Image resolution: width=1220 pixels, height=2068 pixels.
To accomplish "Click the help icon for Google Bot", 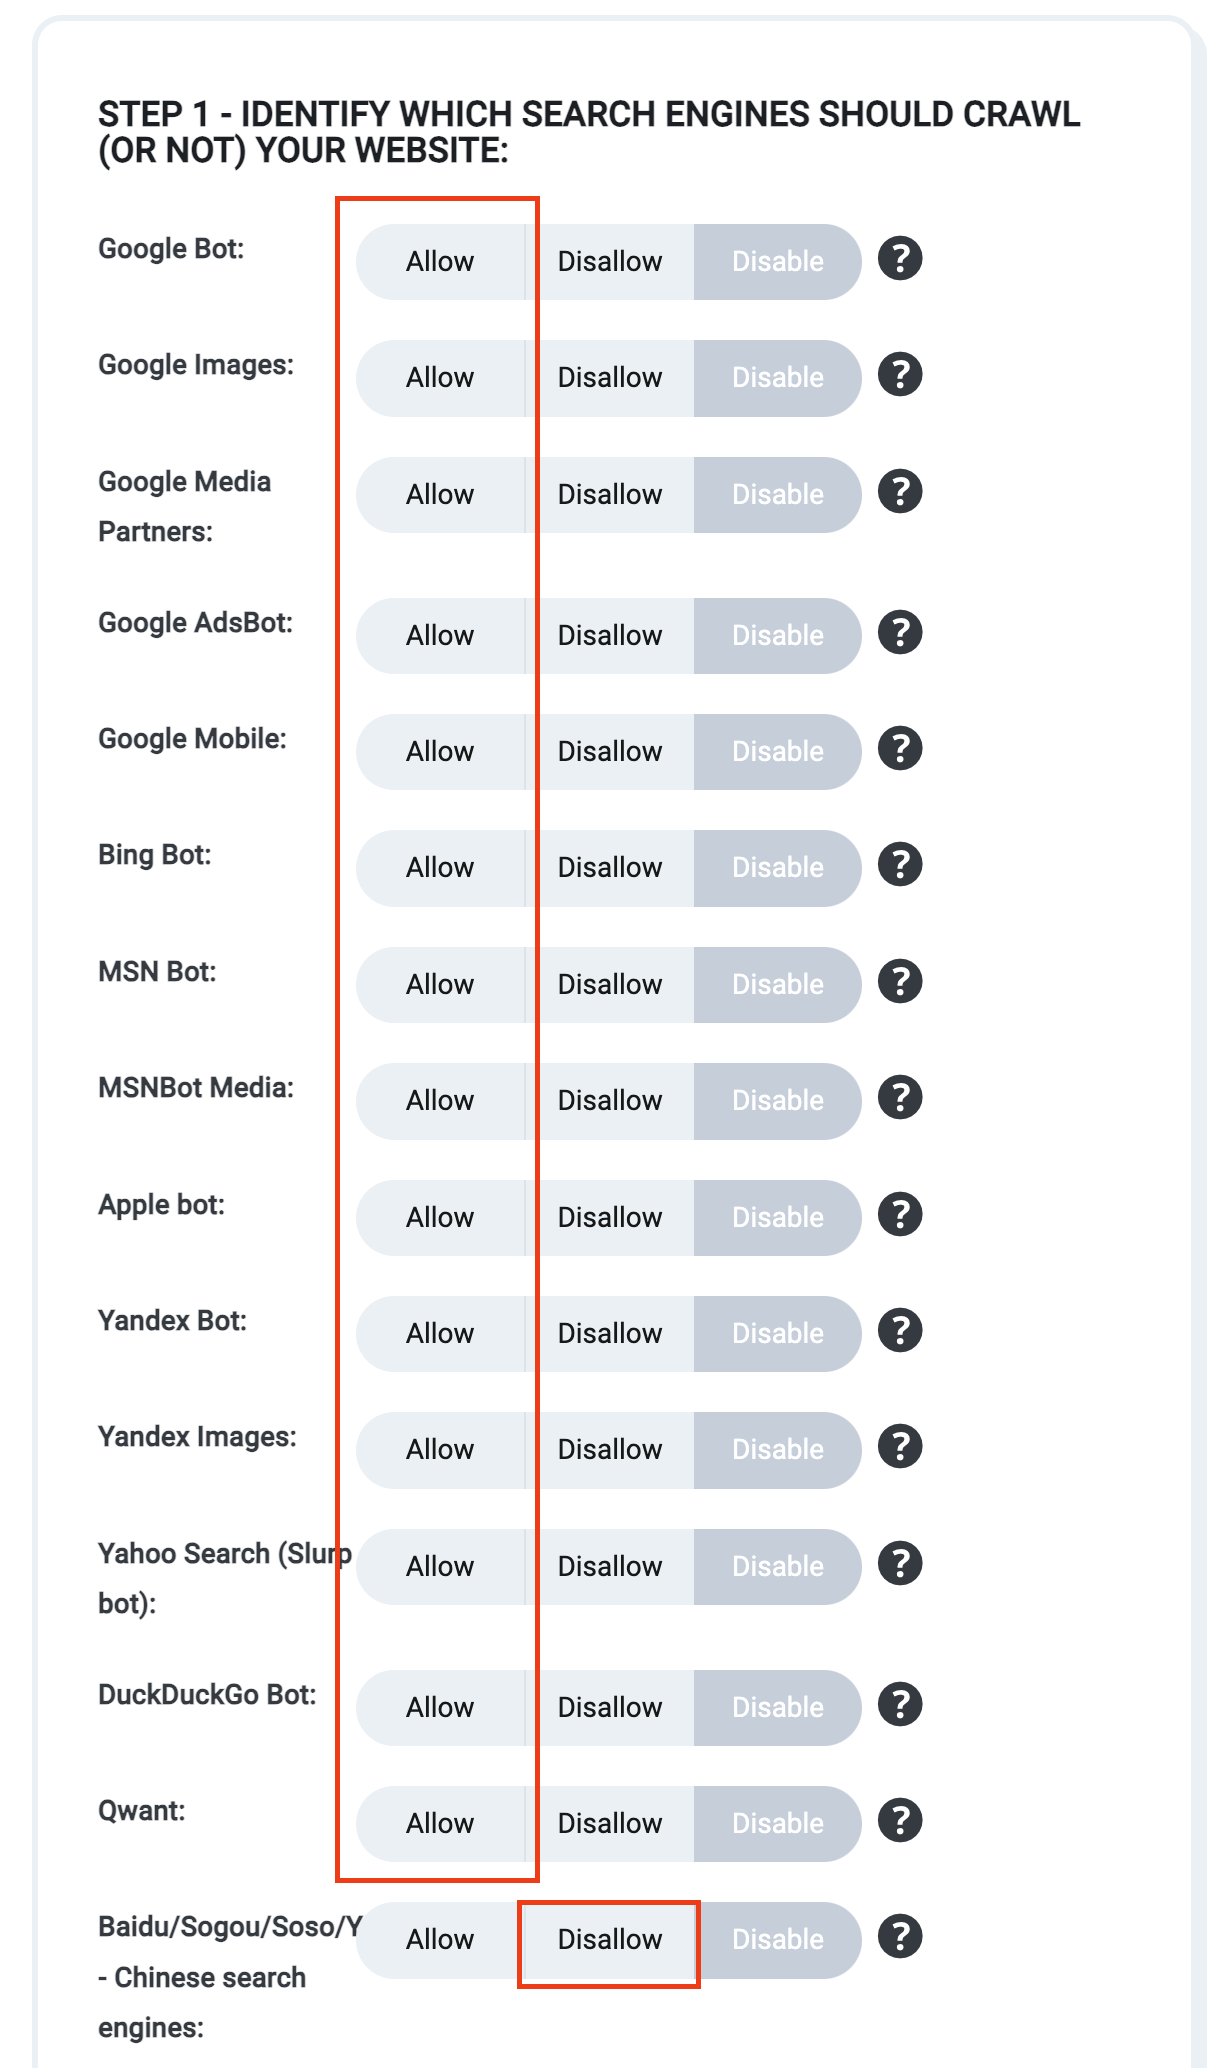I will pos(900,259).
